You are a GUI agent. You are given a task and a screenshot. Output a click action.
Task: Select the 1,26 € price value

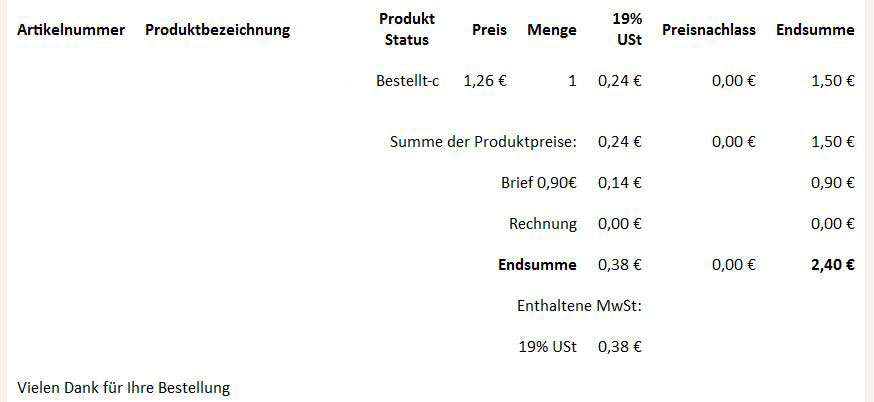coord(485,81)
